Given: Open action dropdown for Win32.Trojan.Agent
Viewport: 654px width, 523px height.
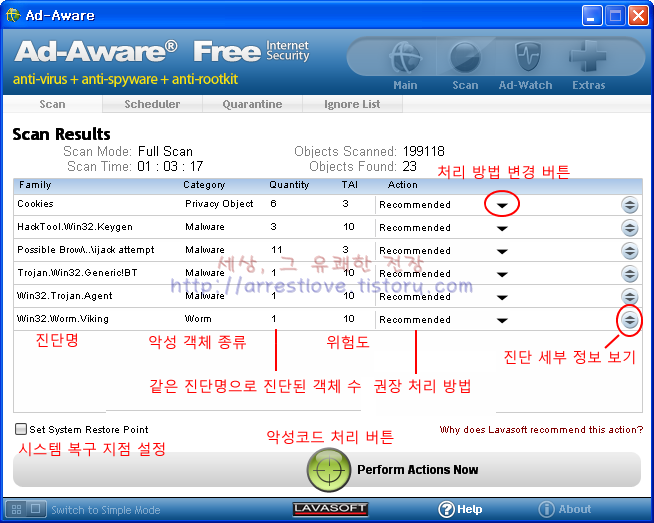Looking at the screenshot, I should (x=502, y=297).
